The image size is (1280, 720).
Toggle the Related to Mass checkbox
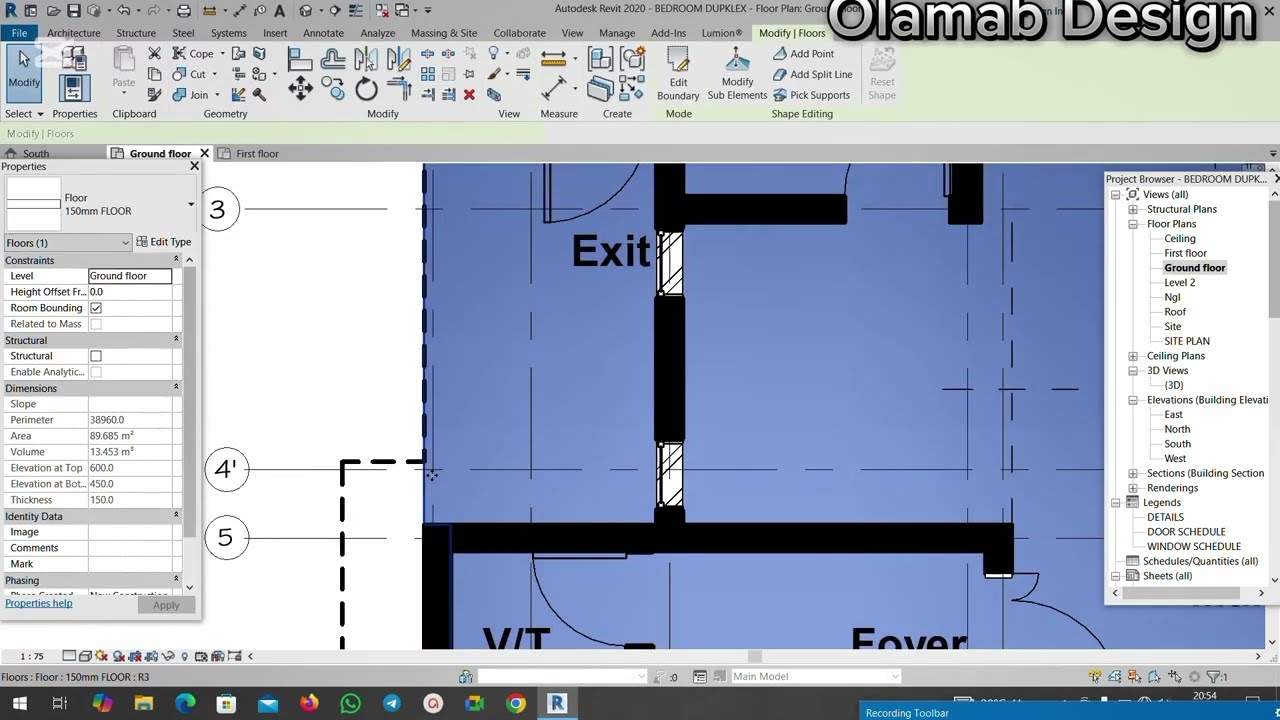(x=96, y=324)
